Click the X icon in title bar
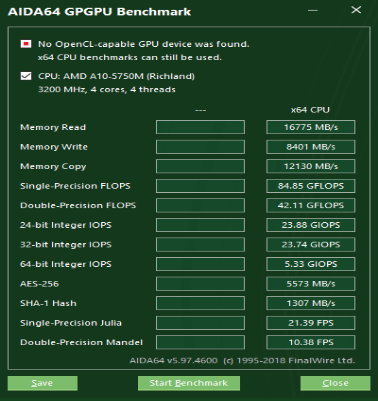378x401 pixels. (x=356, y=10)
